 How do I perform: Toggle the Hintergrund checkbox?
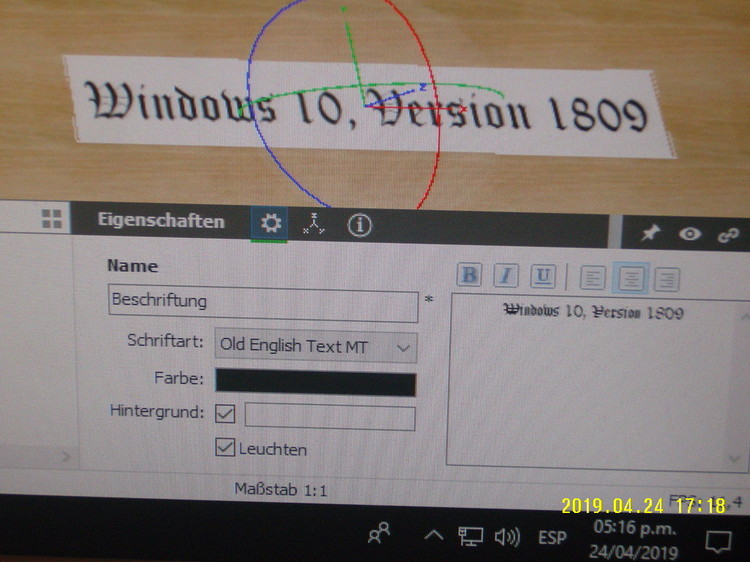[225, 414]
